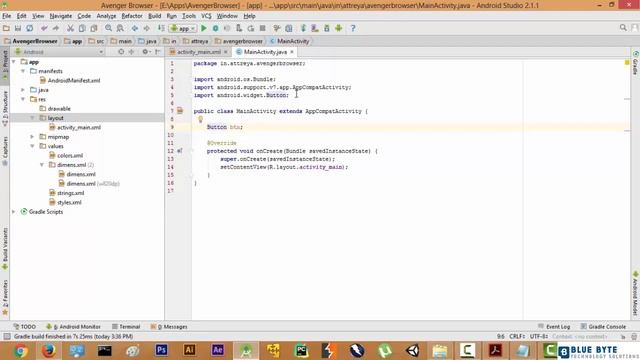The height and width of the screenshot is (360, 640).
Task: Click the Debug app bug icon
Action: 216,28
